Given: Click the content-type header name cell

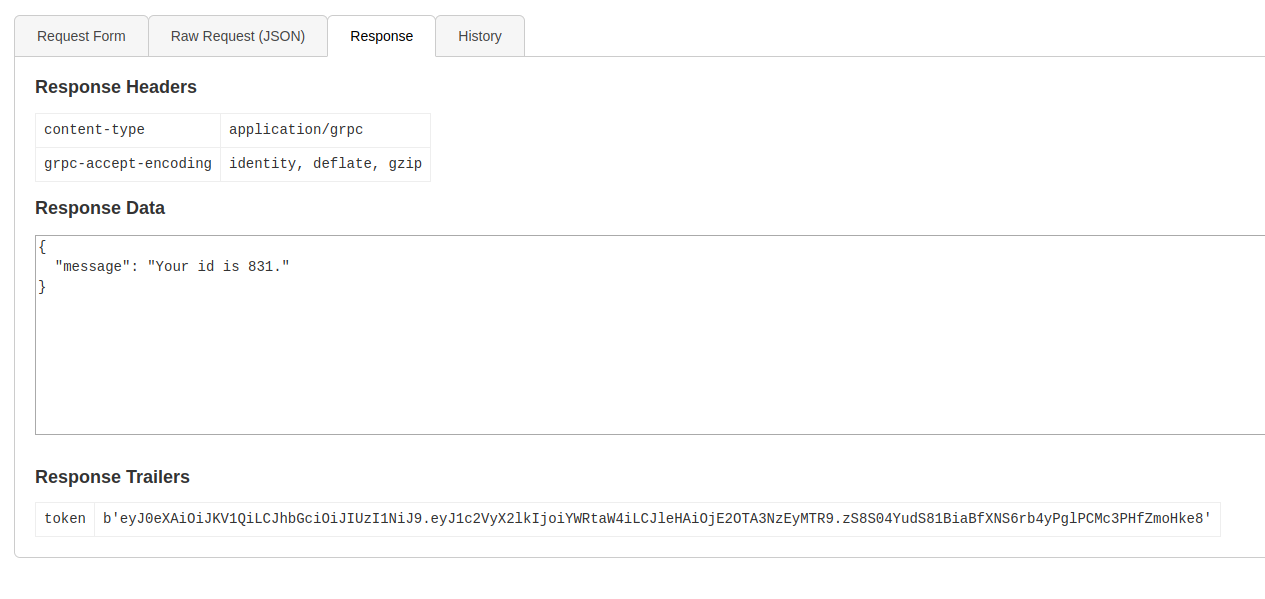Looking at the screenshot, I should [94, 130].
